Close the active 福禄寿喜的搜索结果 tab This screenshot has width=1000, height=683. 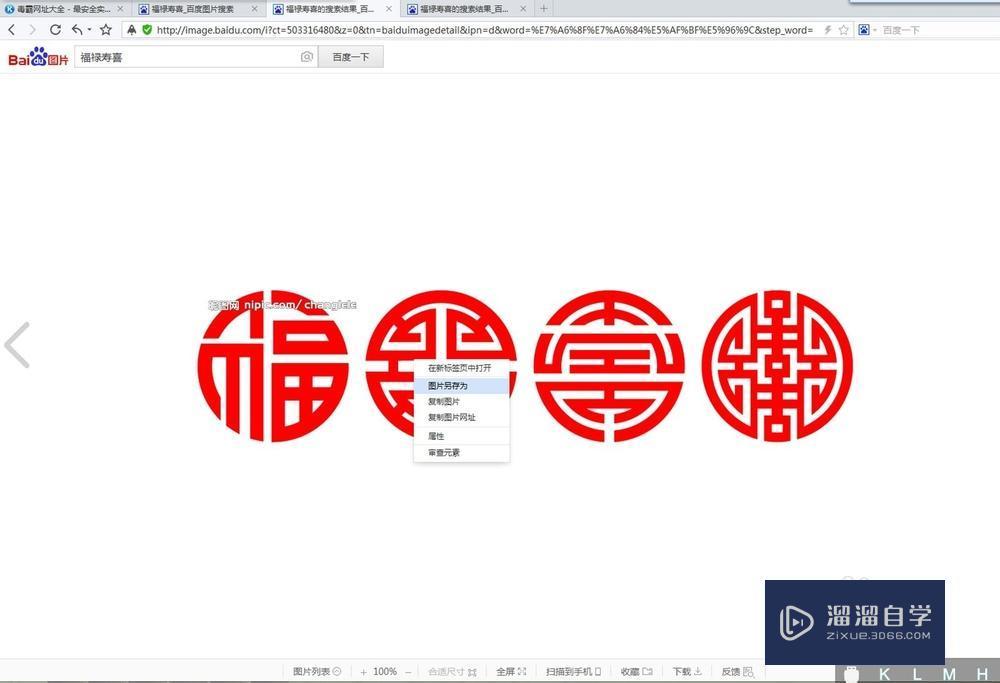389,9
